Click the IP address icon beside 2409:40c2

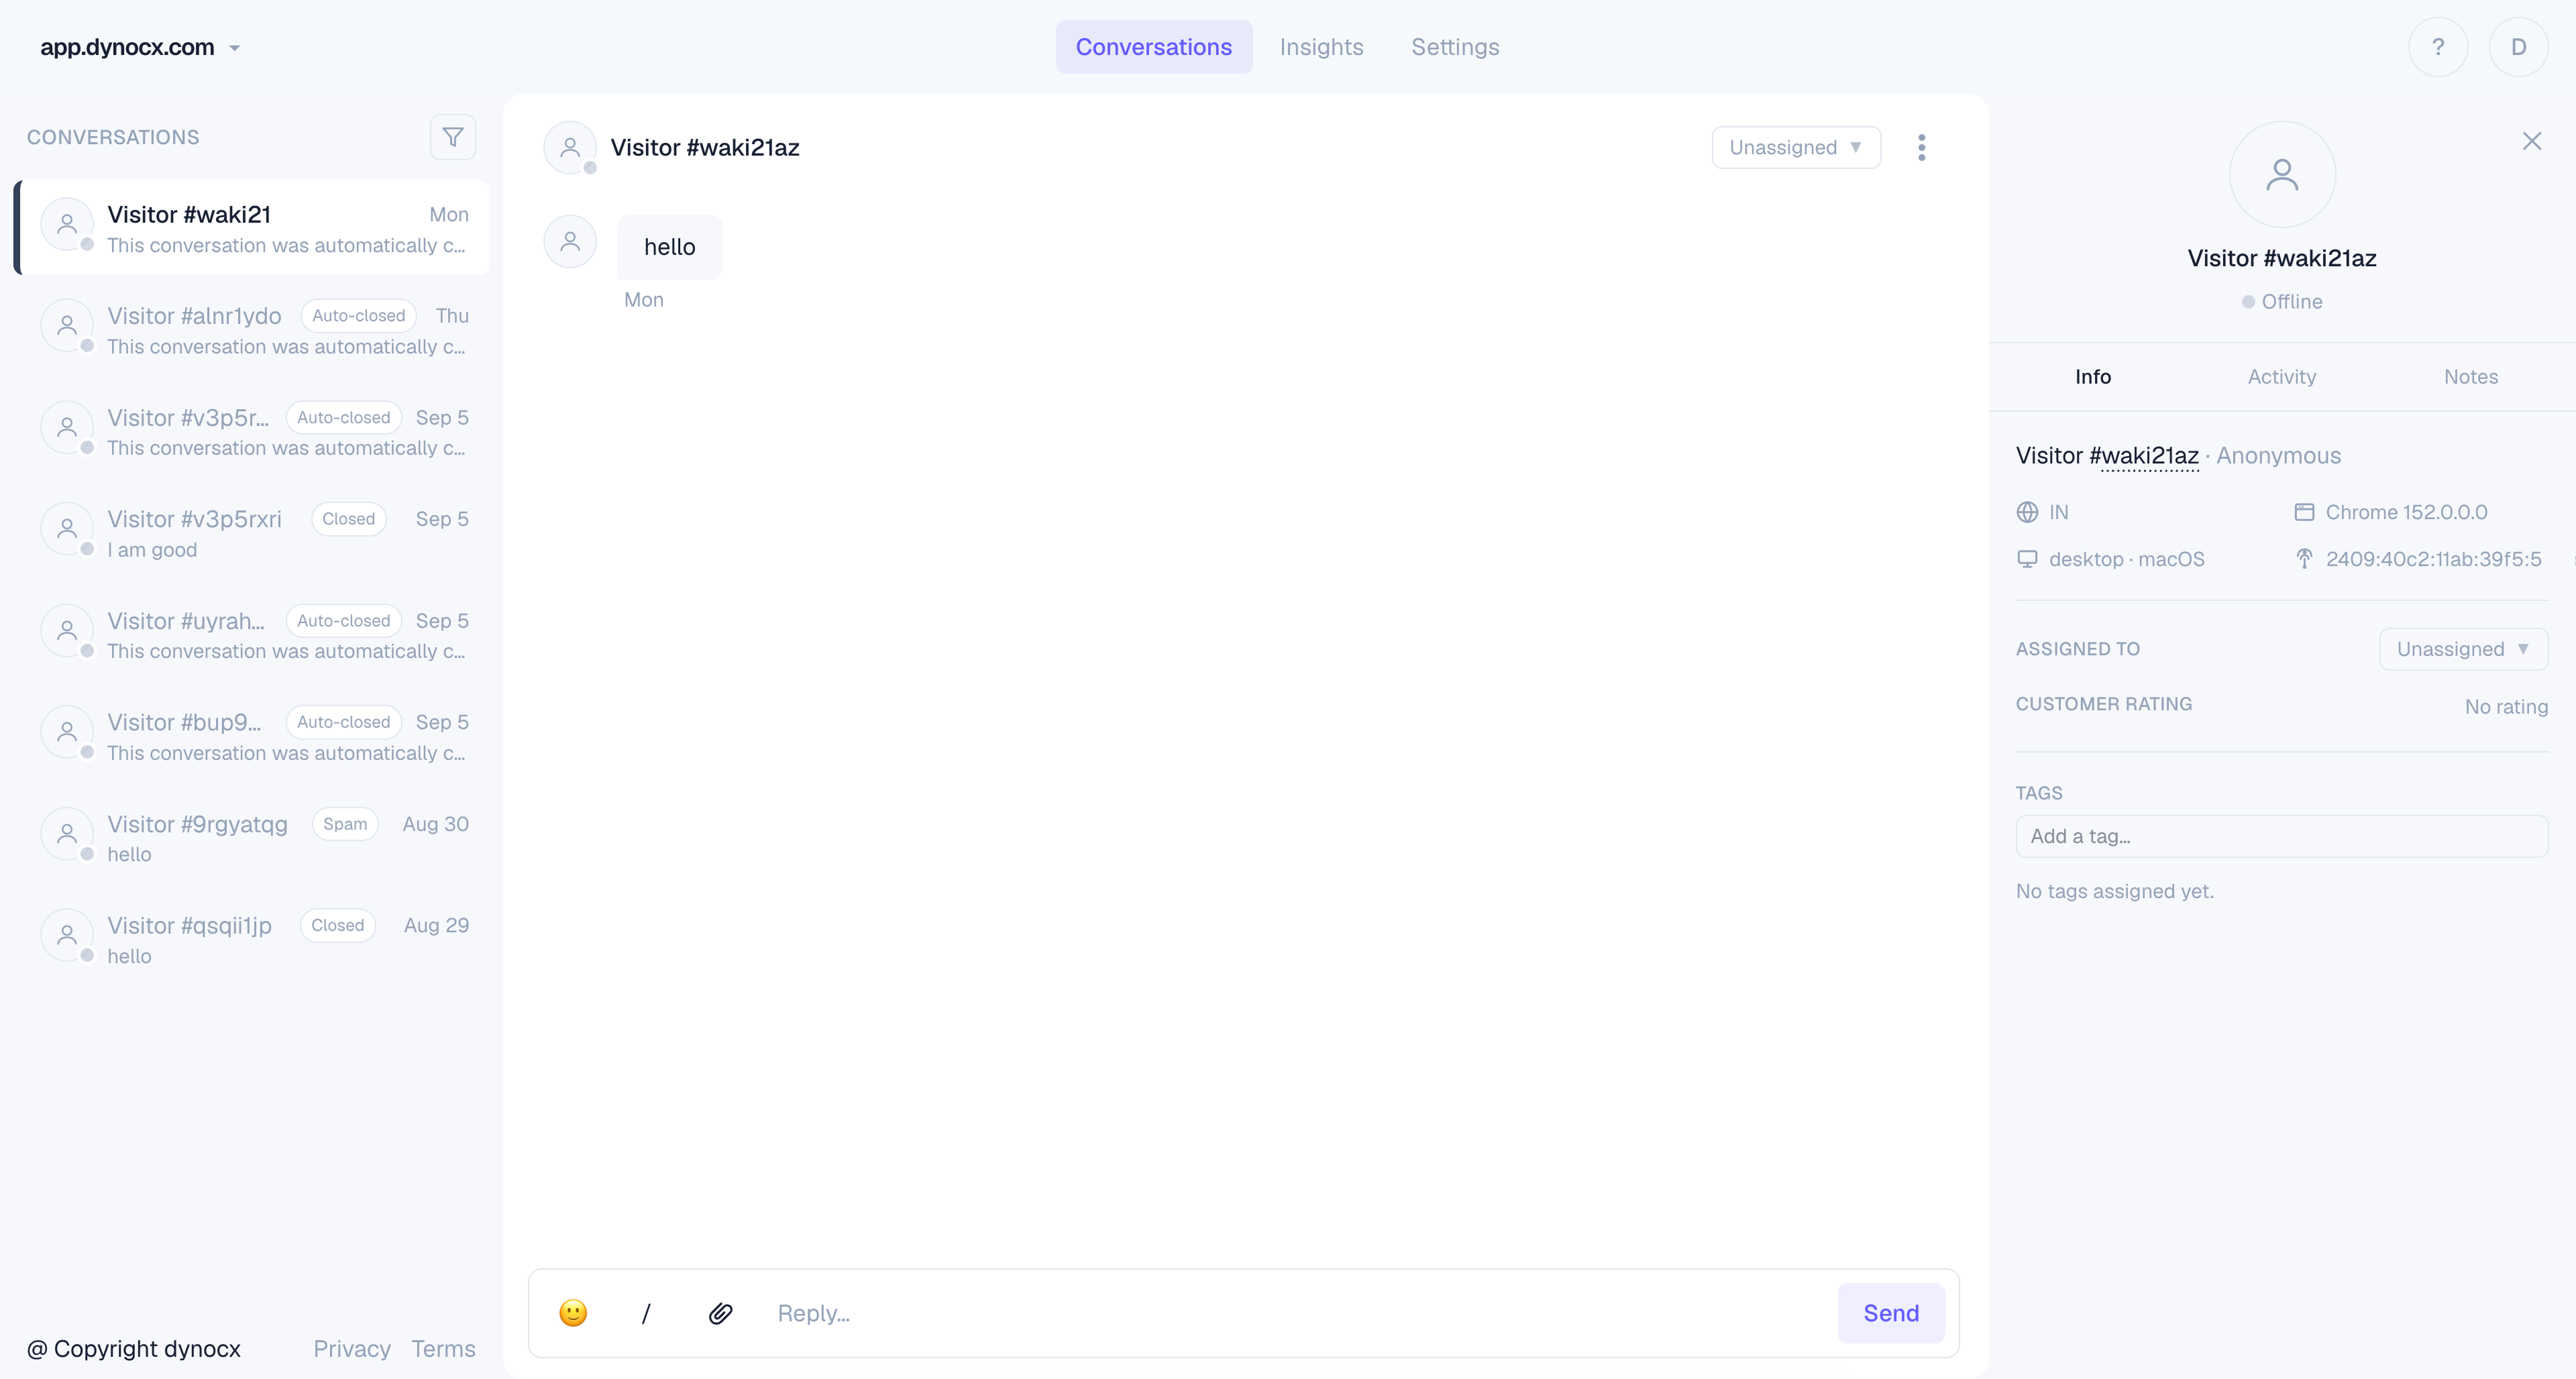(2304, 559)
